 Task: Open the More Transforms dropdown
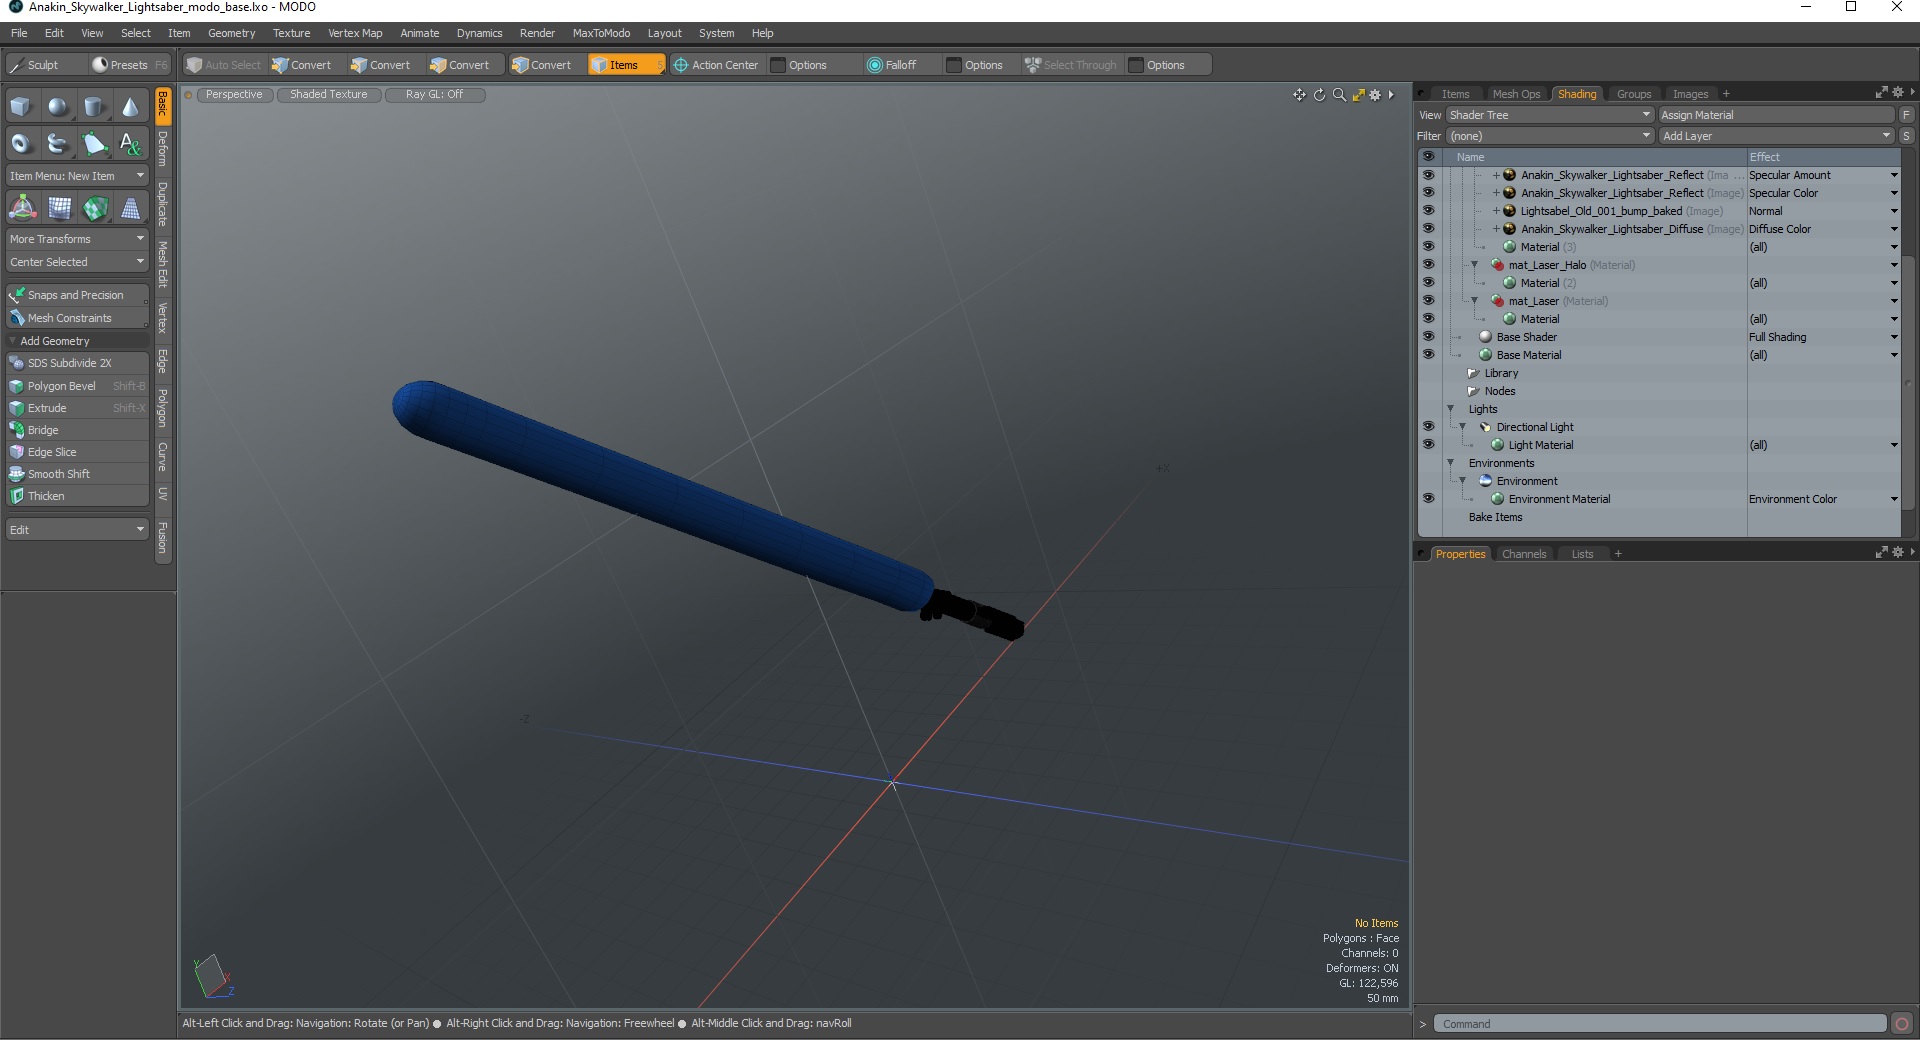tap(77, 239)
